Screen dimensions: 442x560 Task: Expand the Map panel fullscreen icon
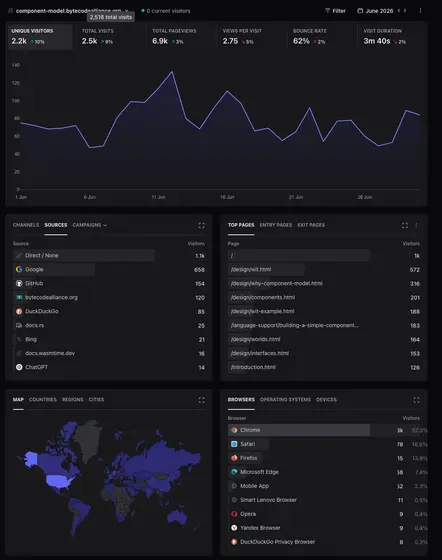pyautogui.click(x=201, y=400)
